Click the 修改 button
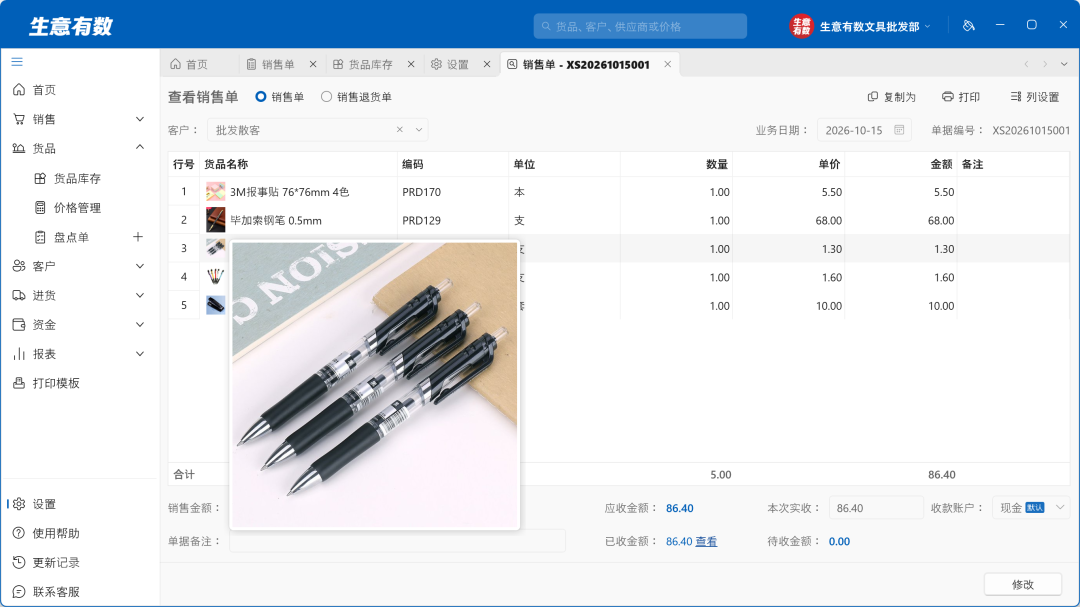This screenshot has height=607, width=1080. (1023, 584)
